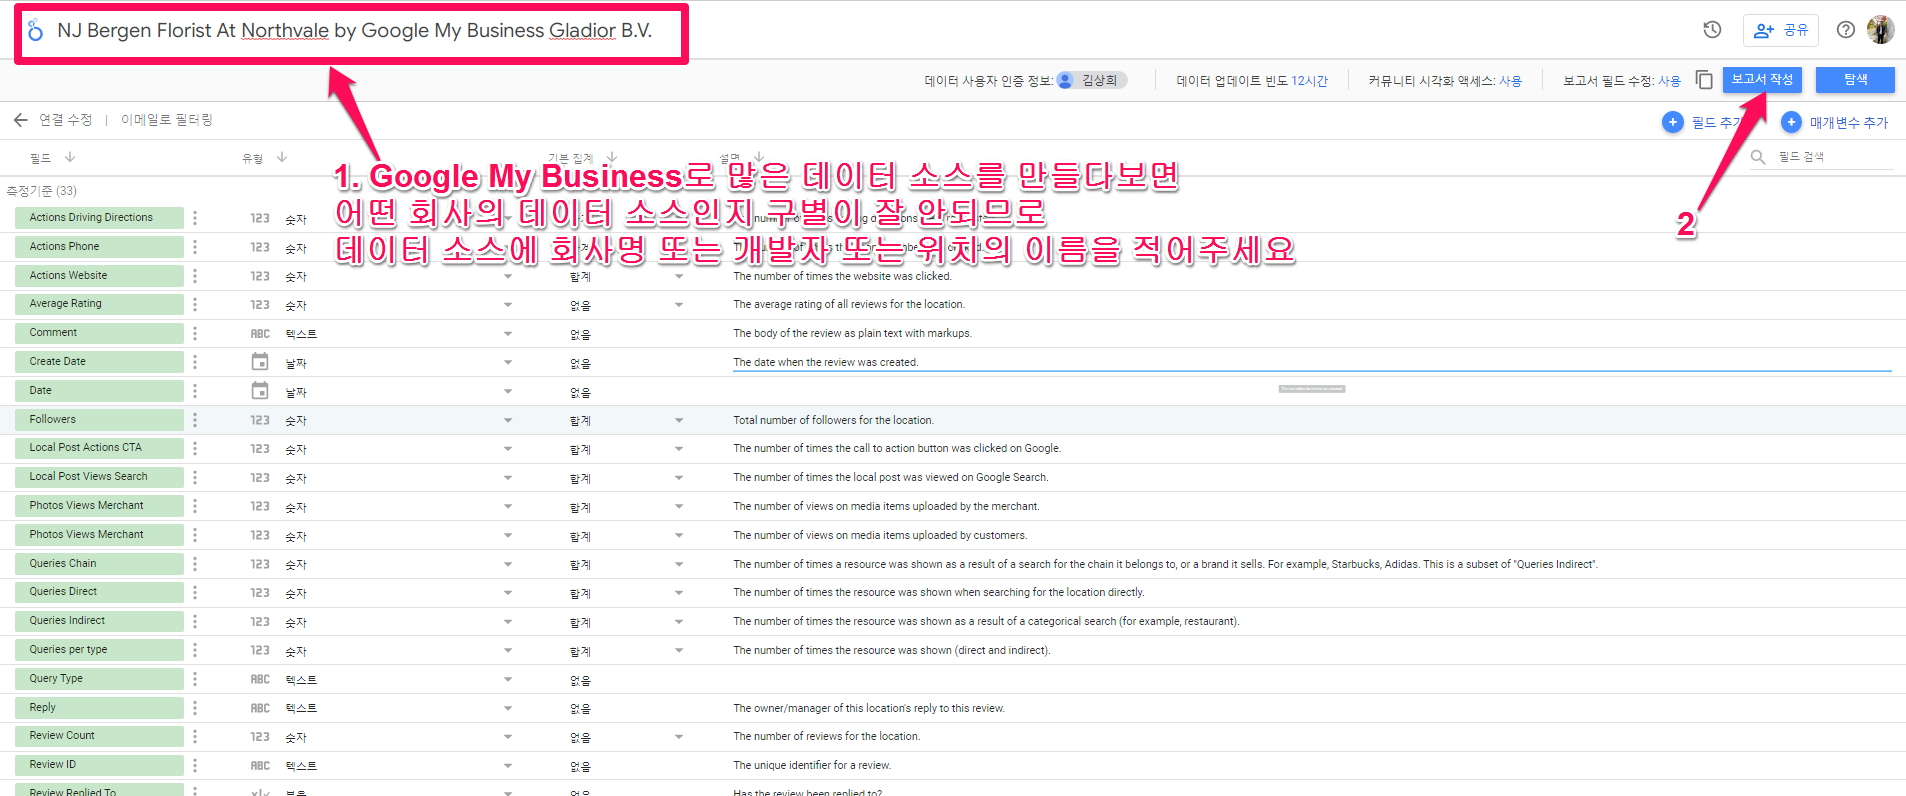Image resolution: width=1906 pixels, height=796 pixels.
Task: Click the 연결 수정 link
Action: 66,120
